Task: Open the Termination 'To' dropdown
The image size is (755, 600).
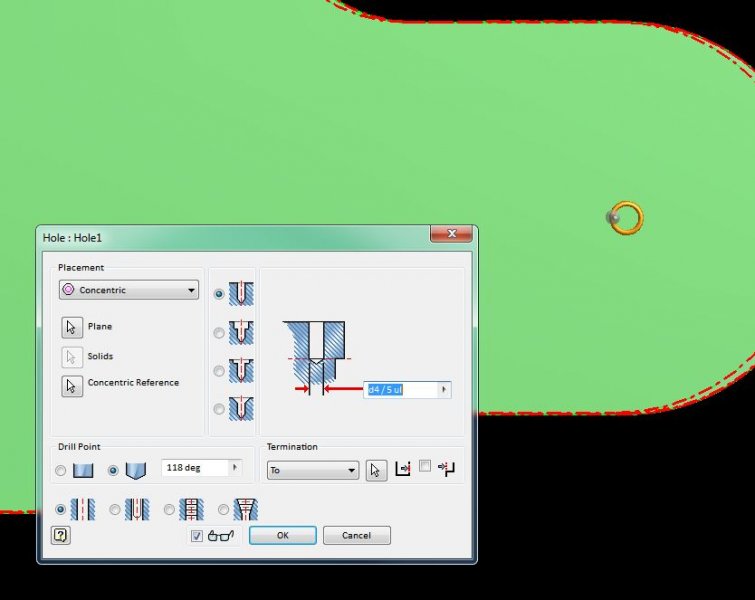Action: click(313, 470)
